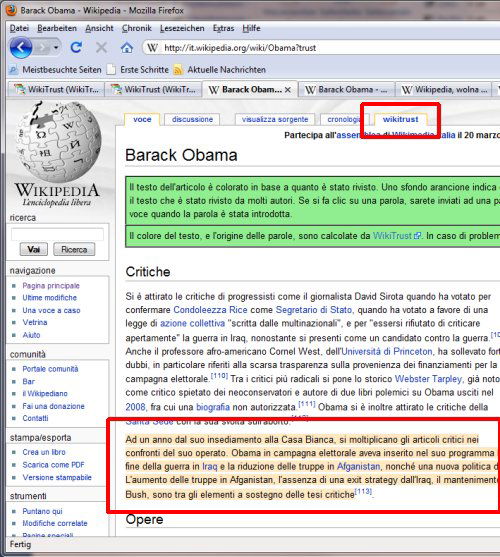Open the Segretario di Stato link
Image resolution: width=500 pixels, height=557 pixels.
point(314,310)
